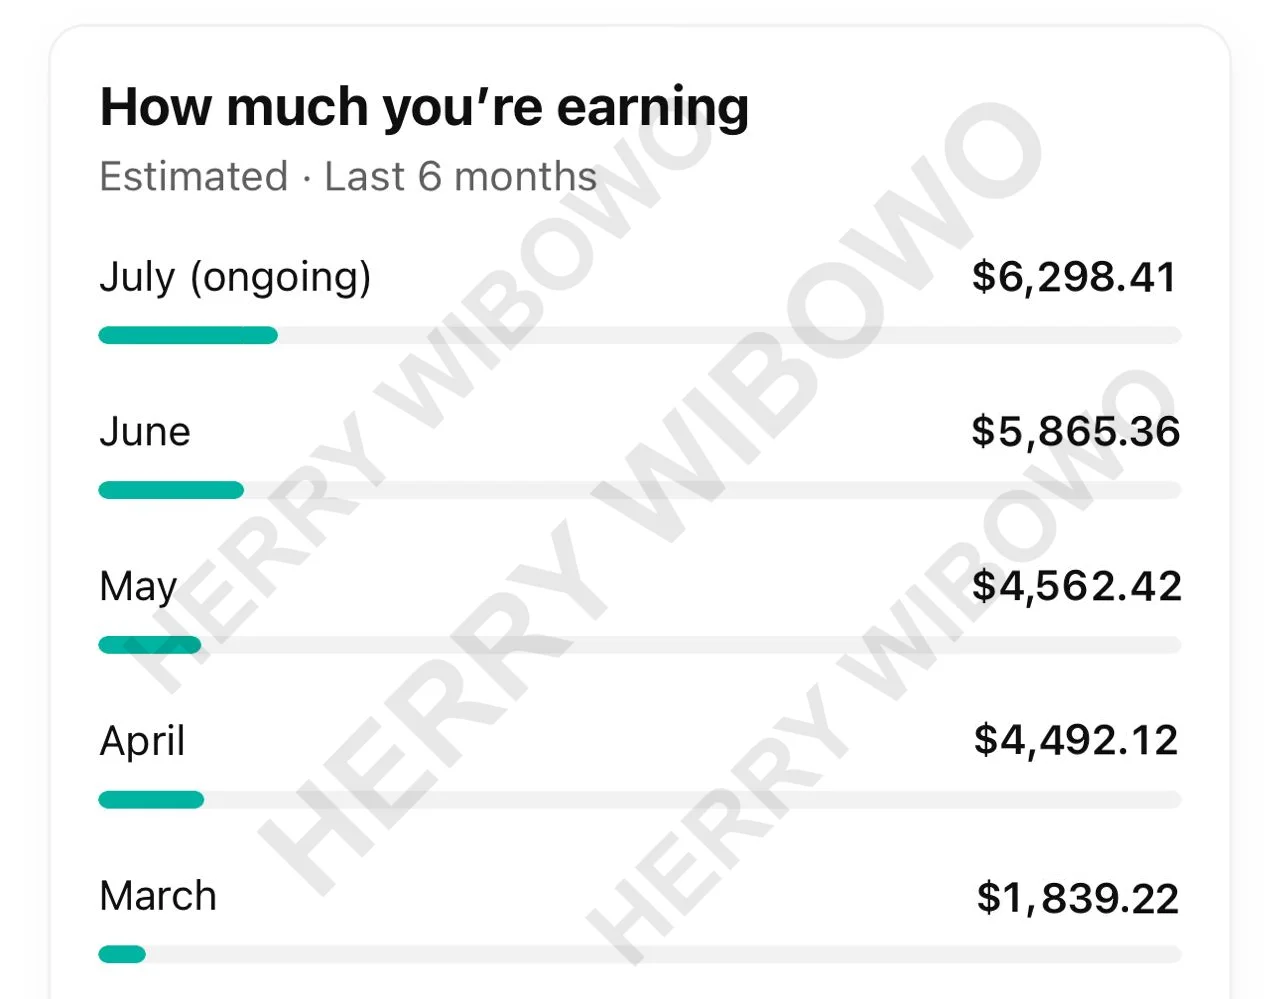Select the April month label
Viewport: 1280px width, 999px height.
tap(142, 742)
